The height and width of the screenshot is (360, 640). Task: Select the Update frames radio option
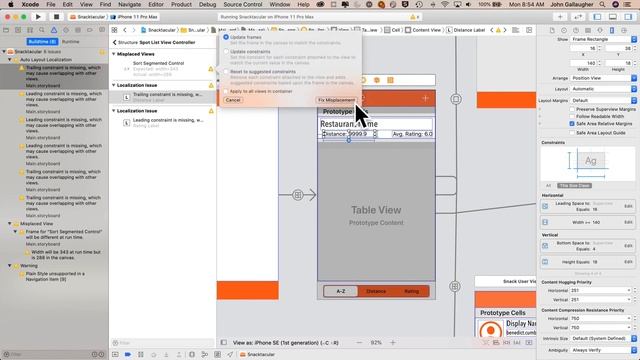pyautogui.click(x=226, y=37)
